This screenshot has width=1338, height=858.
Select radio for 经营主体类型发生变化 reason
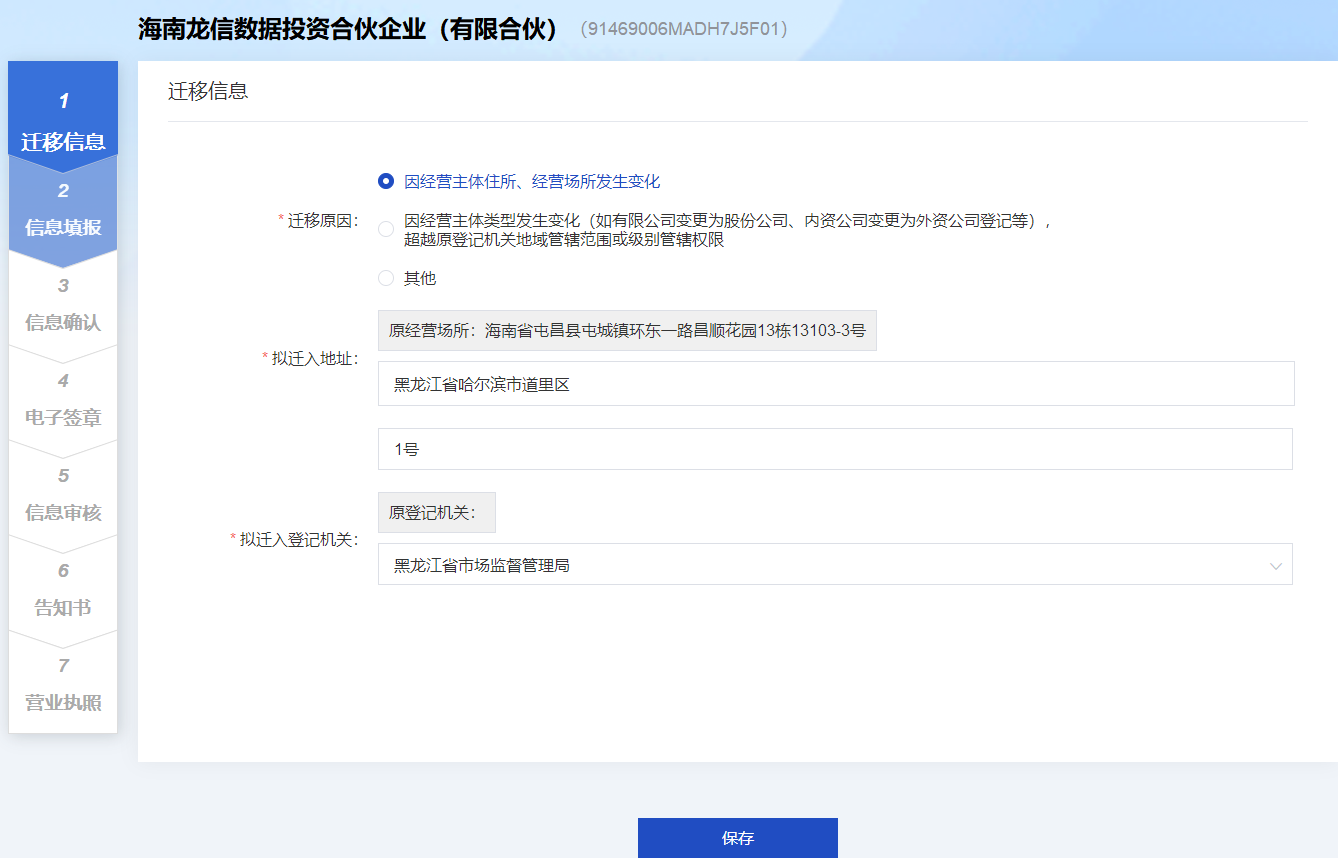pos(386,230)
